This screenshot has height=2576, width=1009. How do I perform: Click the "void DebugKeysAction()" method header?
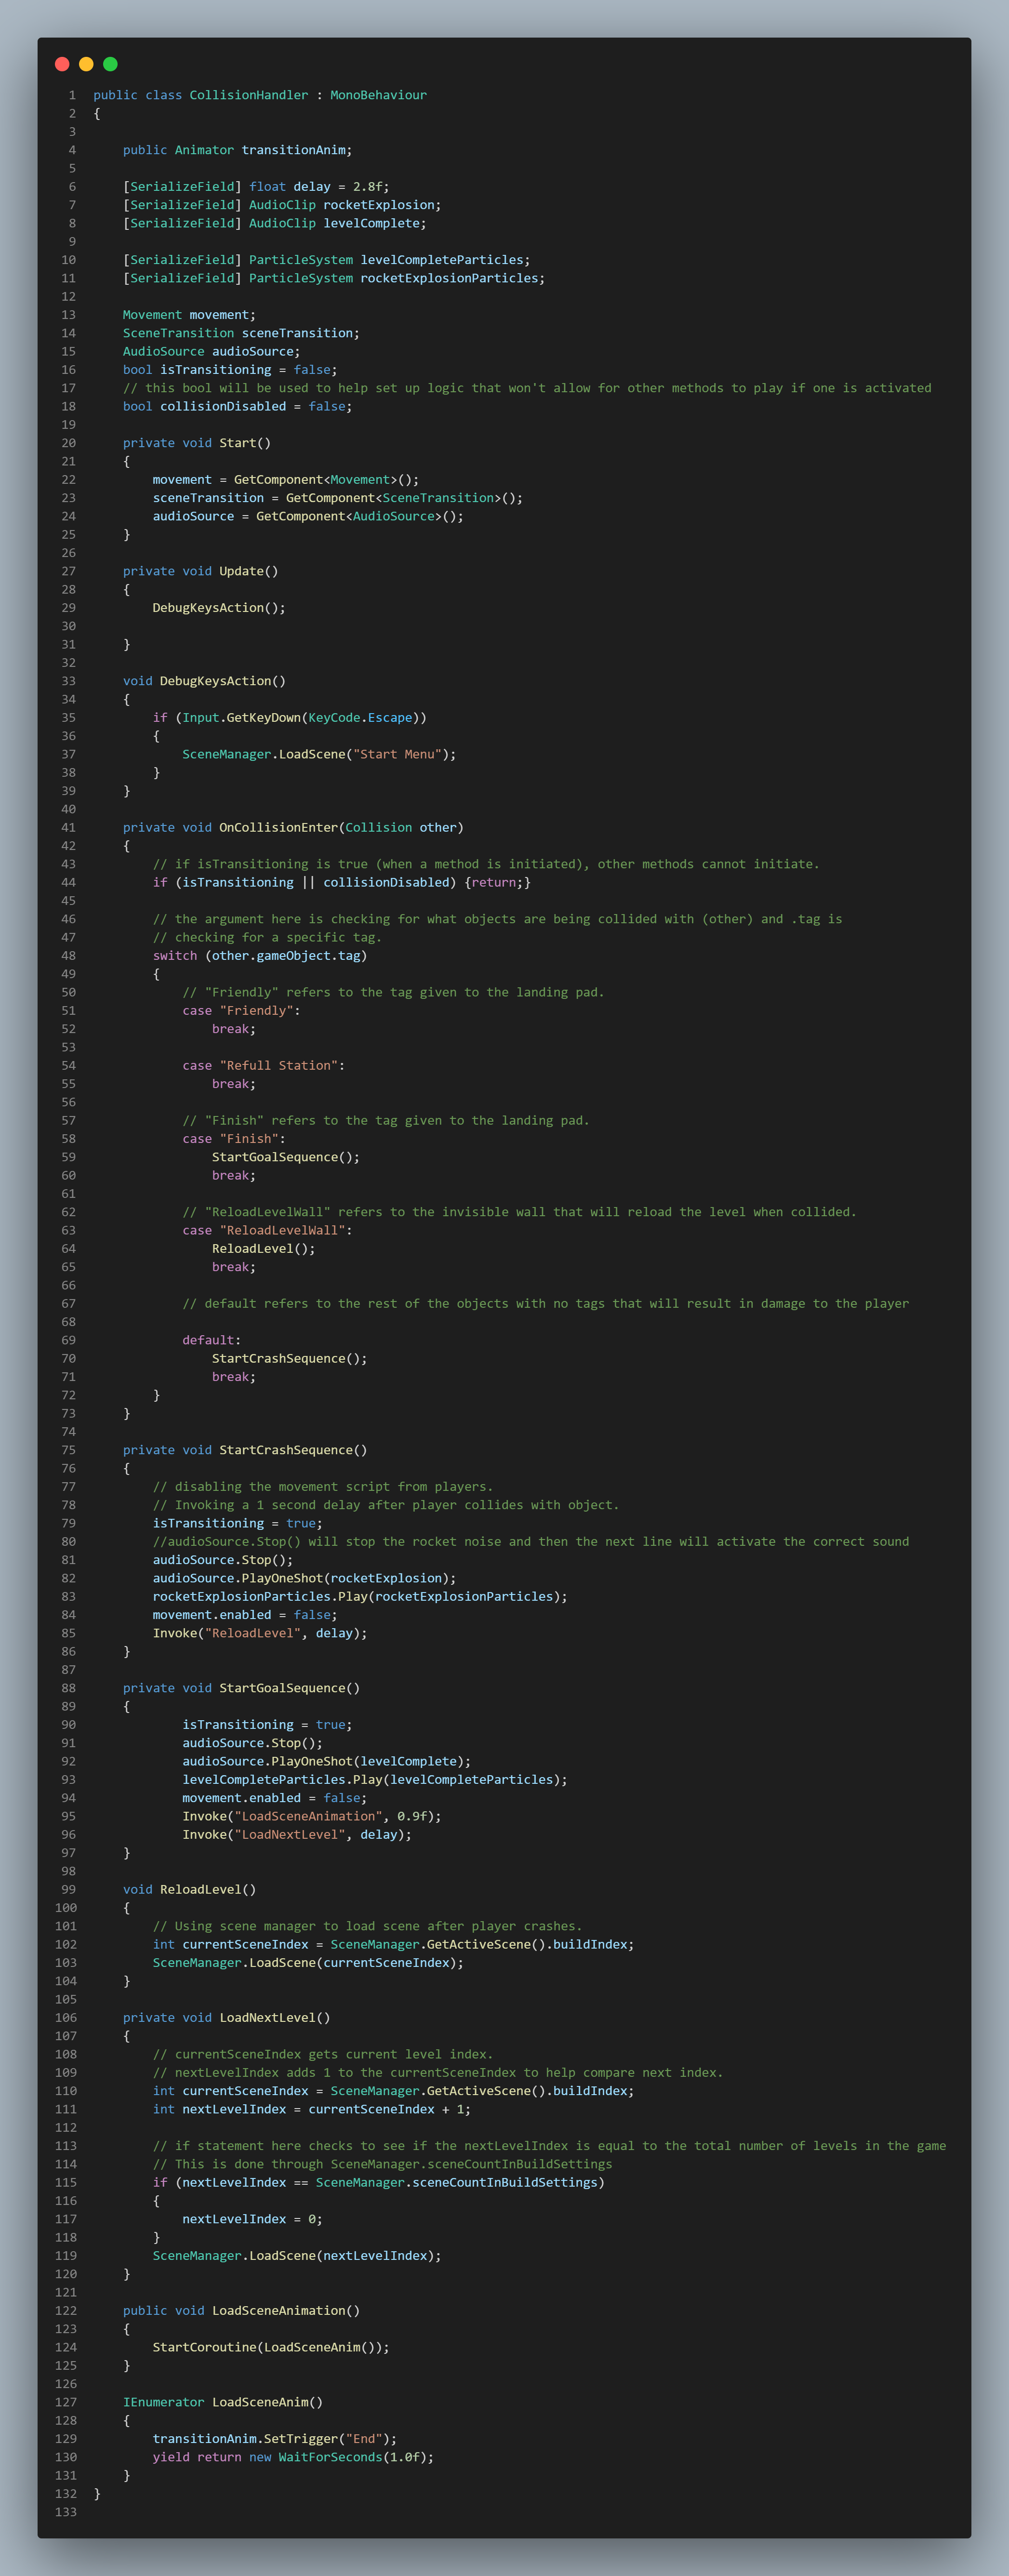(x=204, y=681)
